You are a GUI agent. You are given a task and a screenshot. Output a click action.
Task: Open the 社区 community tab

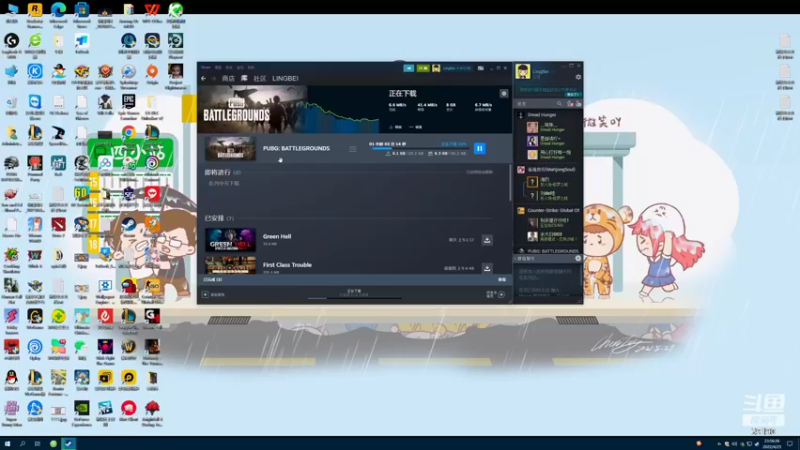click(260, 79)
